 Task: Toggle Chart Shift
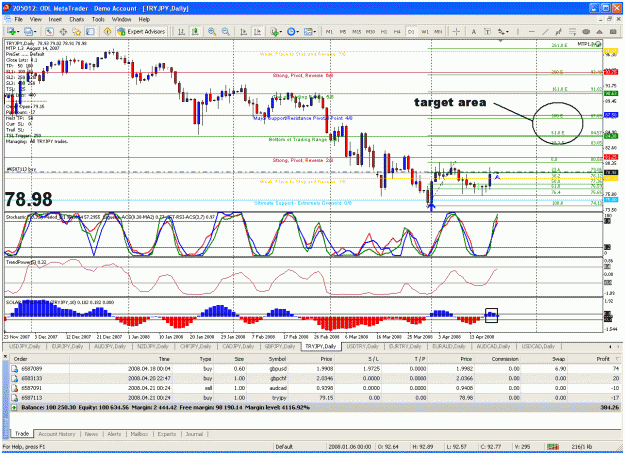coord(257,32)
